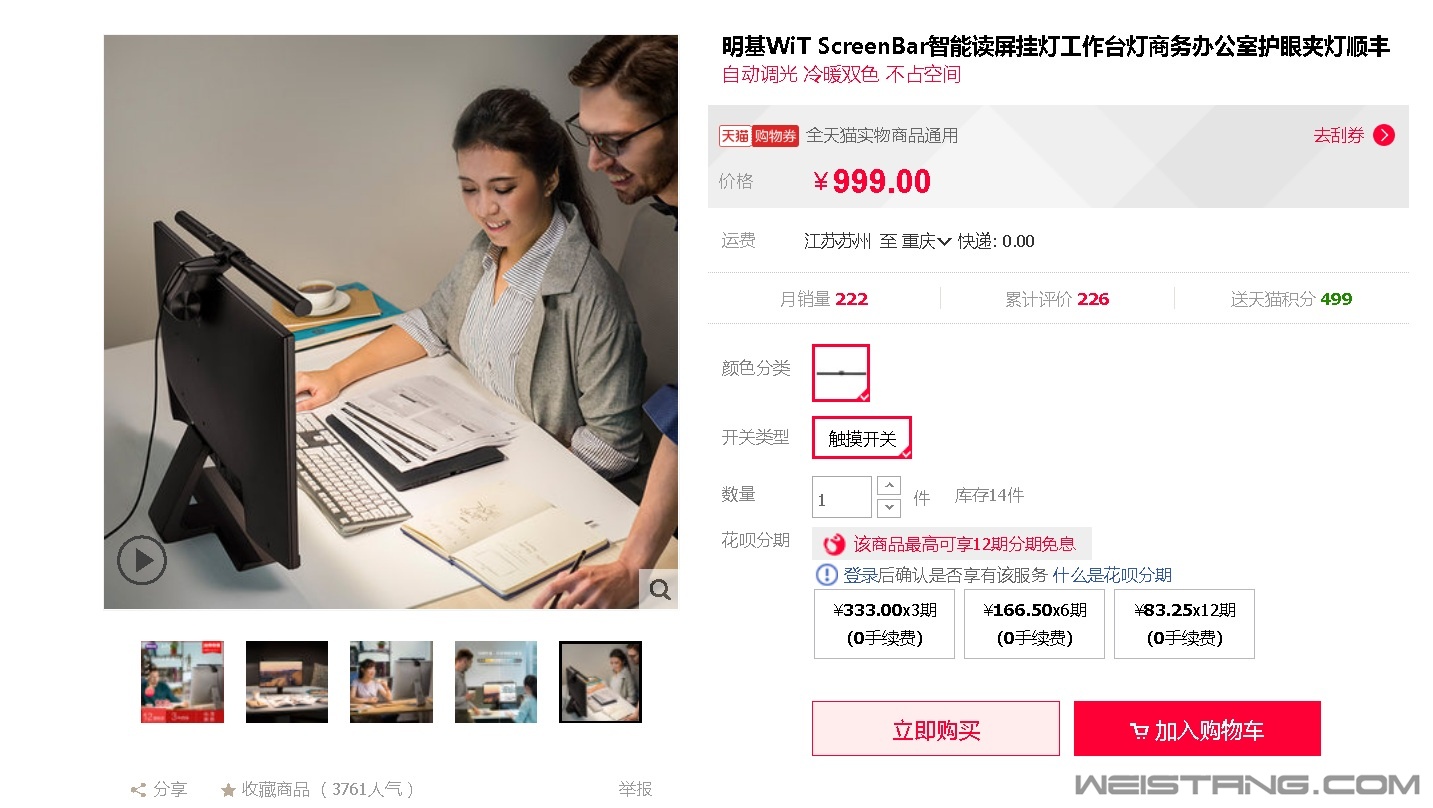Decrease quantity with the down arrow
Screen dimensions: 1433x808
[x=888, y=508]
